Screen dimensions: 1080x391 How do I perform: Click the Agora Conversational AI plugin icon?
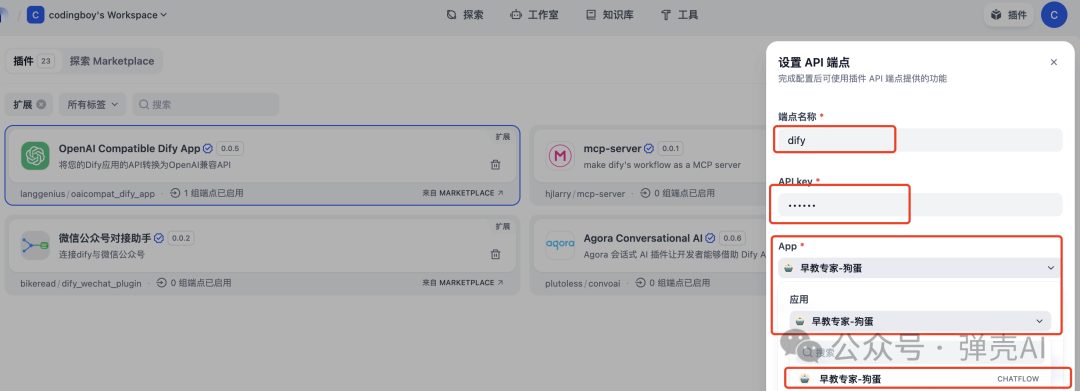pos(559,245)
